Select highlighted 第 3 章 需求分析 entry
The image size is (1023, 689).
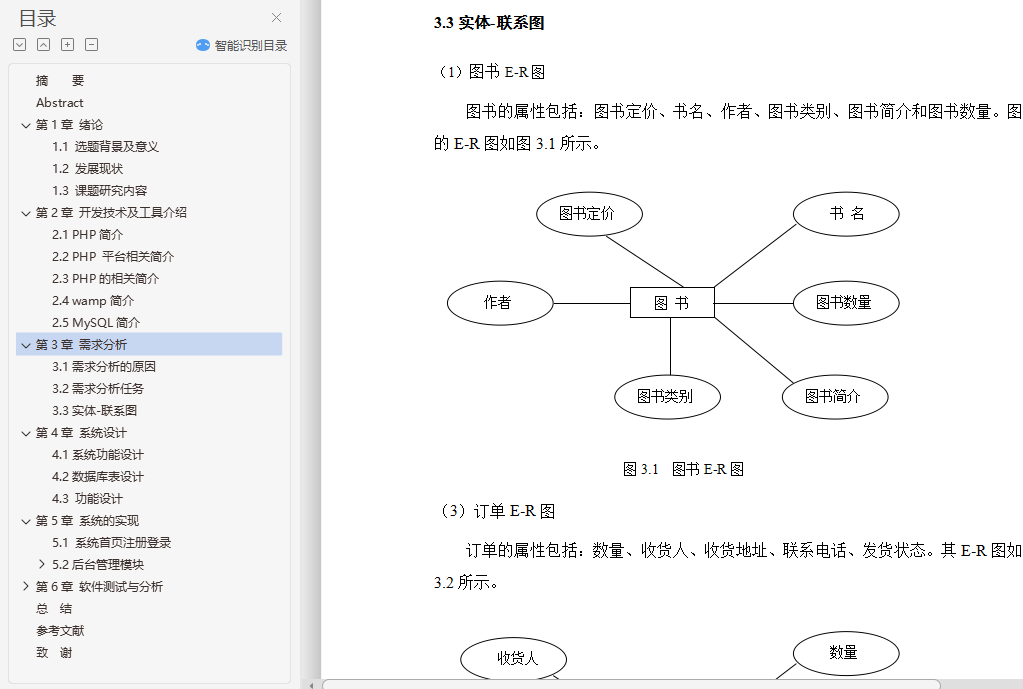click(x=149, y=344)
